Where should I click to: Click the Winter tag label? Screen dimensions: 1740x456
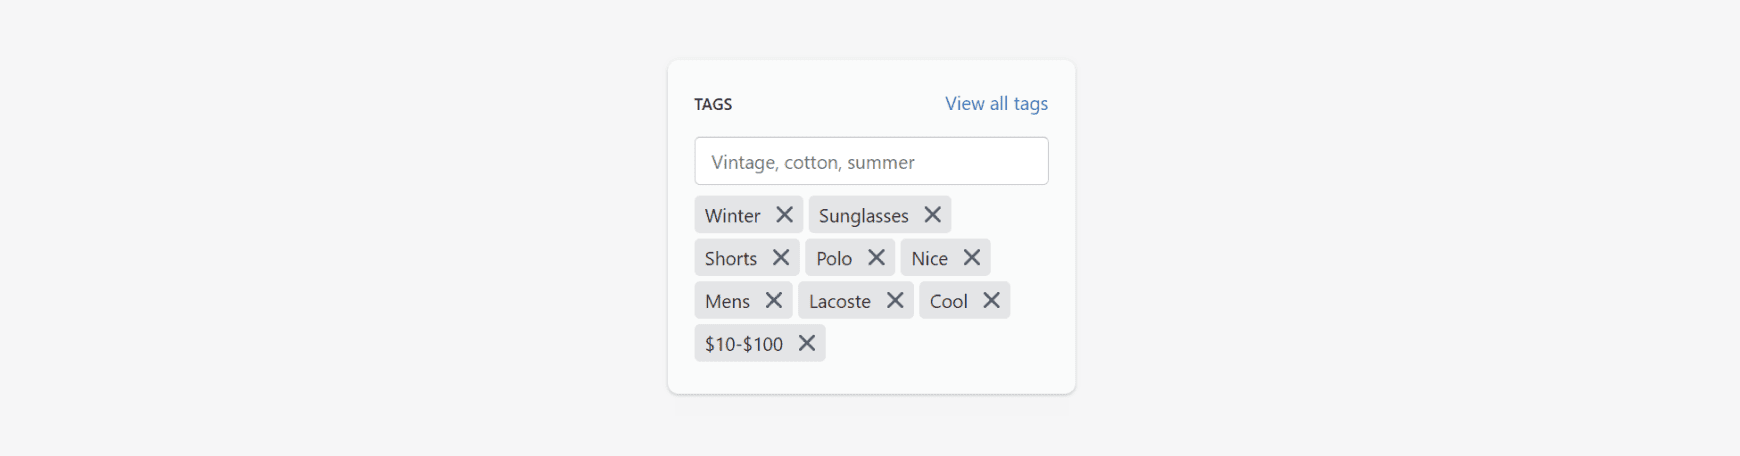click(x=732, y=216)
